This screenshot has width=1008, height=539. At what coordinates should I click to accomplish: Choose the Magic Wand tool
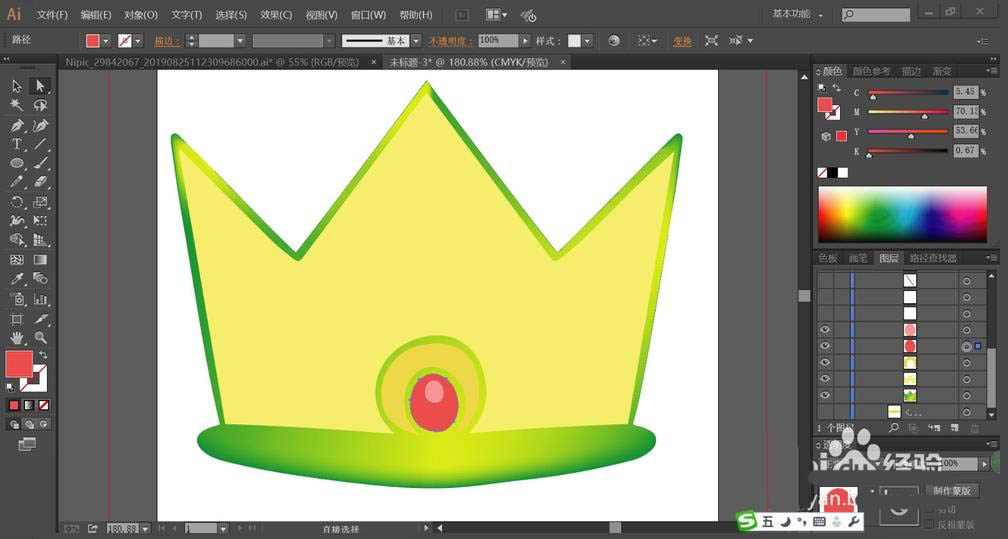(x=17, y=105)
